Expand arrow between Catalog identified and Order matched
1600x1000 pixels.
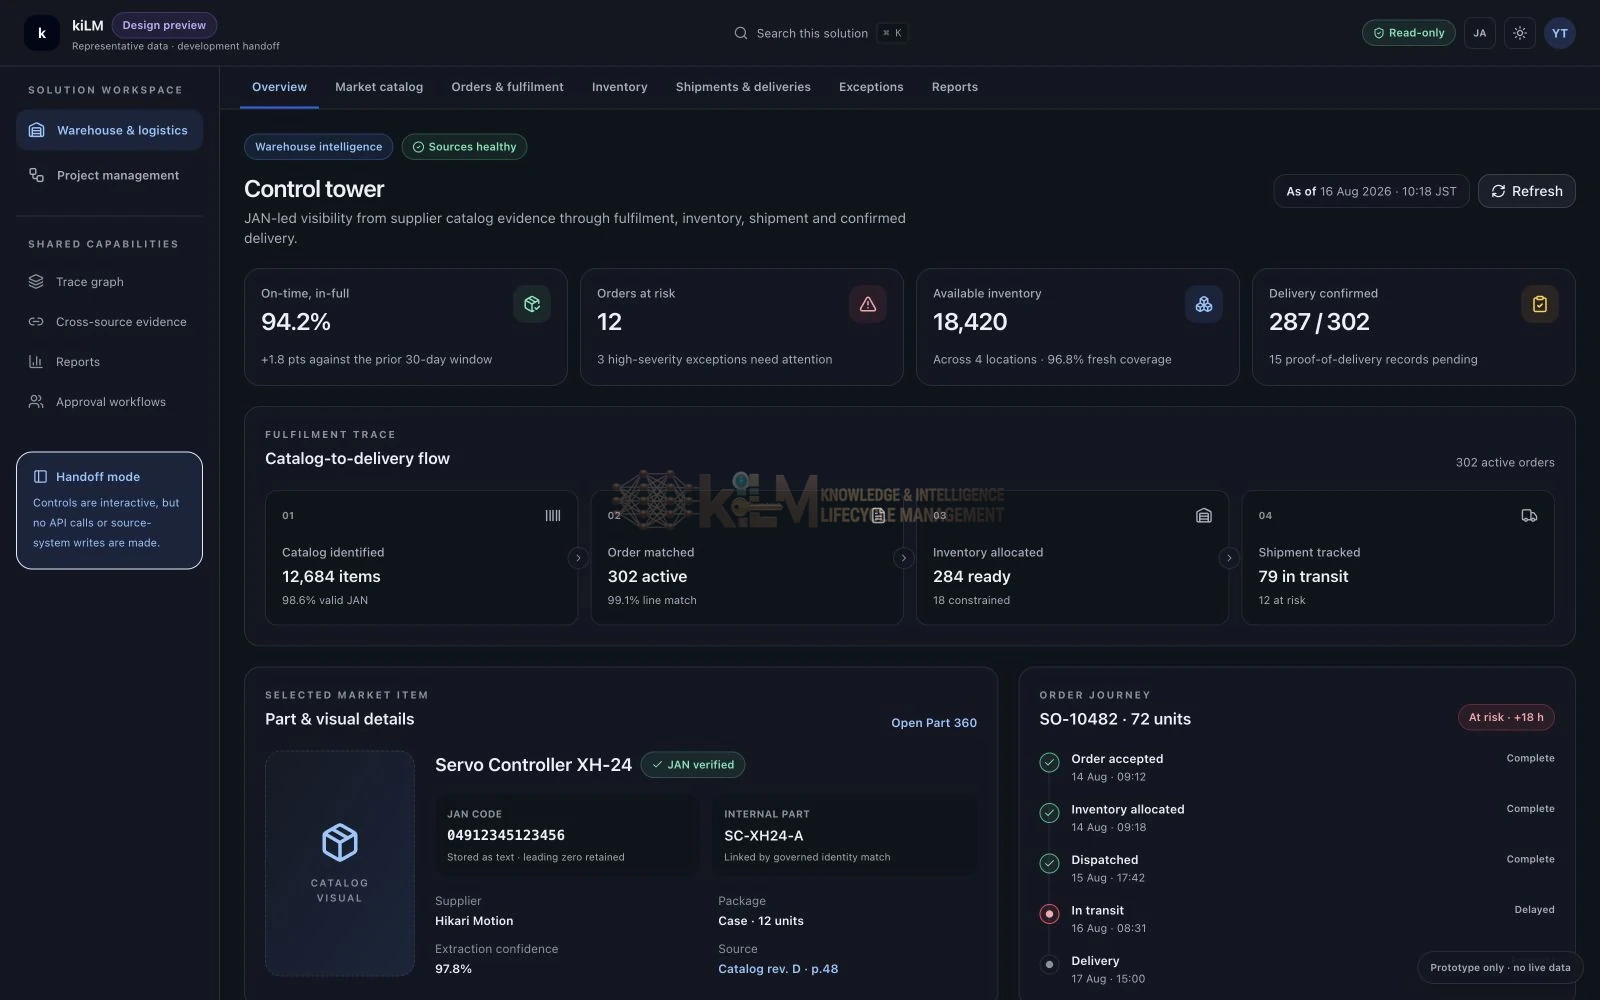click(578, 558)
